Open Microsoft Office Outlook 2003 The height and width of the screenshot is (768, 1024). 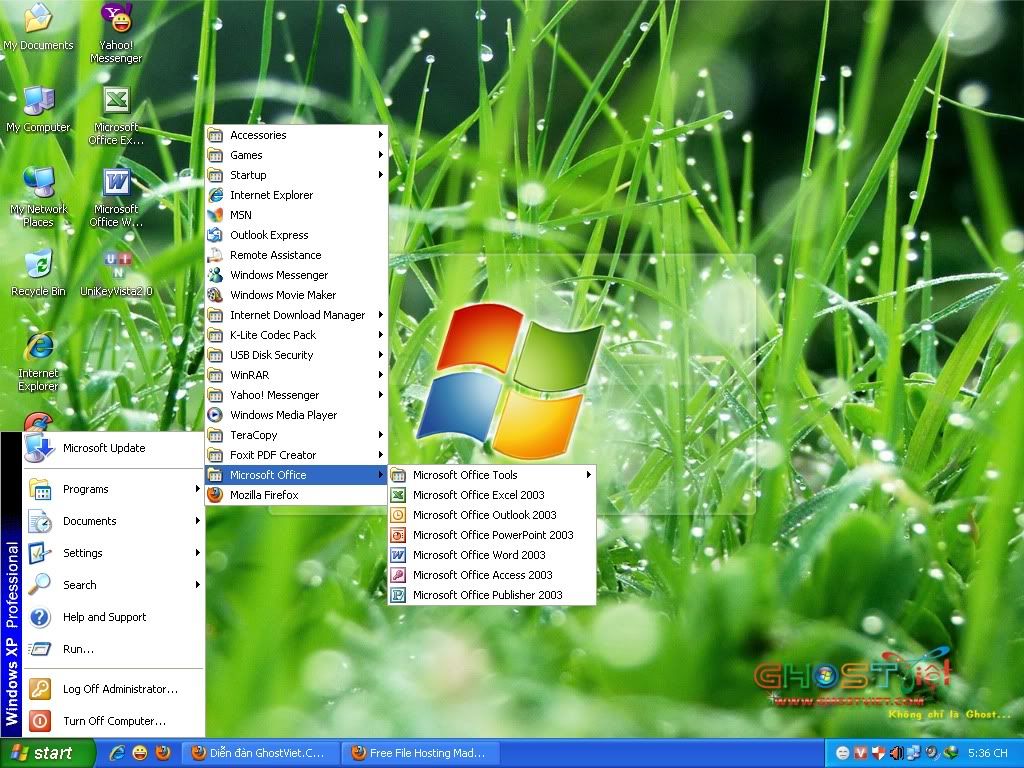[x=484, y=515]
